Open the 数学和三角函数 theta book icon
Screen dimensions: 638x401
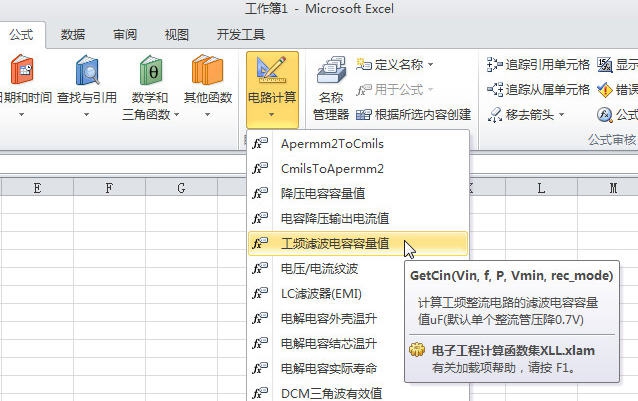pos(151,70)
